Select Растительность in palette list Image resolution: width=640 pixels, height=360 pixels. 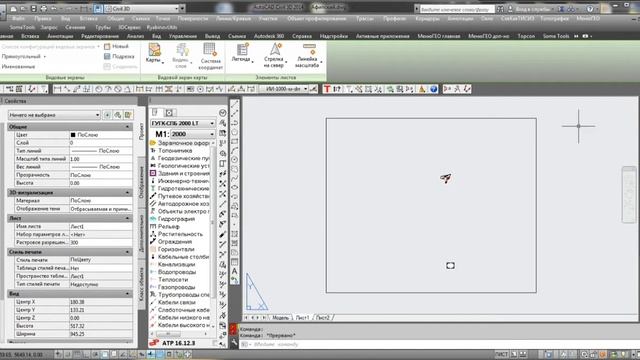click(x=180, y=234)
